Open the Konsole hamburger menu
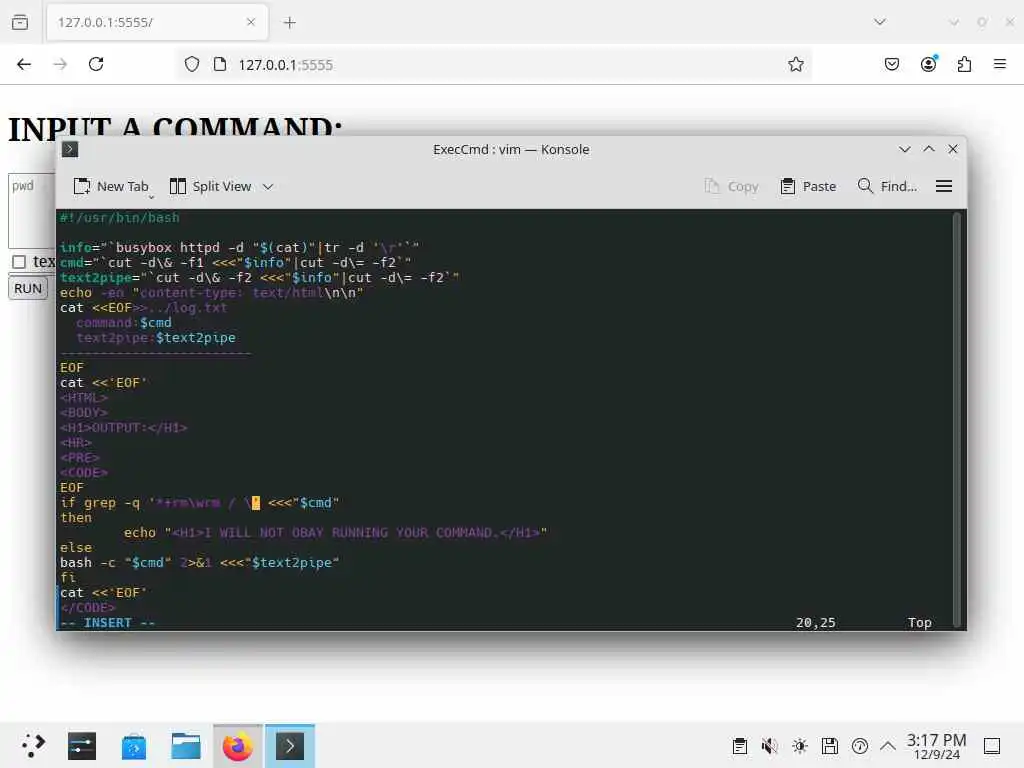 [x=944, y=187]
